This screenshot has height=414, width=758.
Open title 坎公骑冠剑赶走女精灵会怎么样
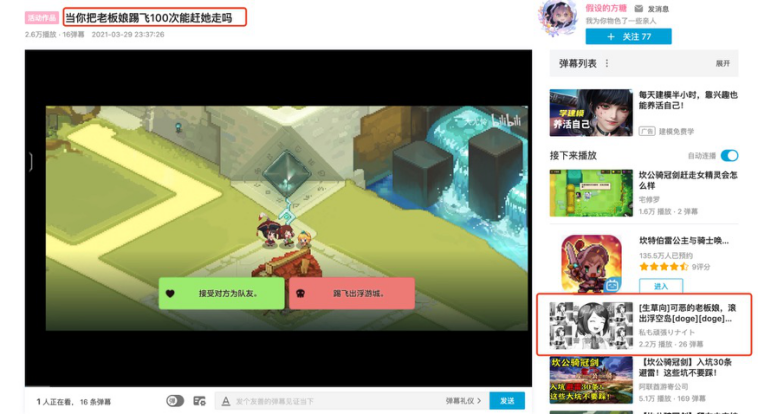tap(688, 180)
